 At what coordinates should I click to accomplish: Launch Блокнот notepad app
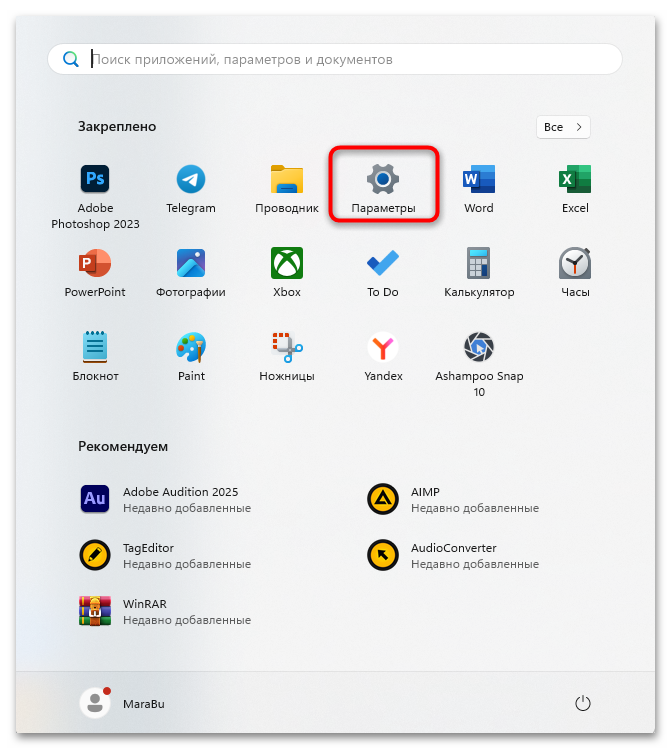pos(95,347)
